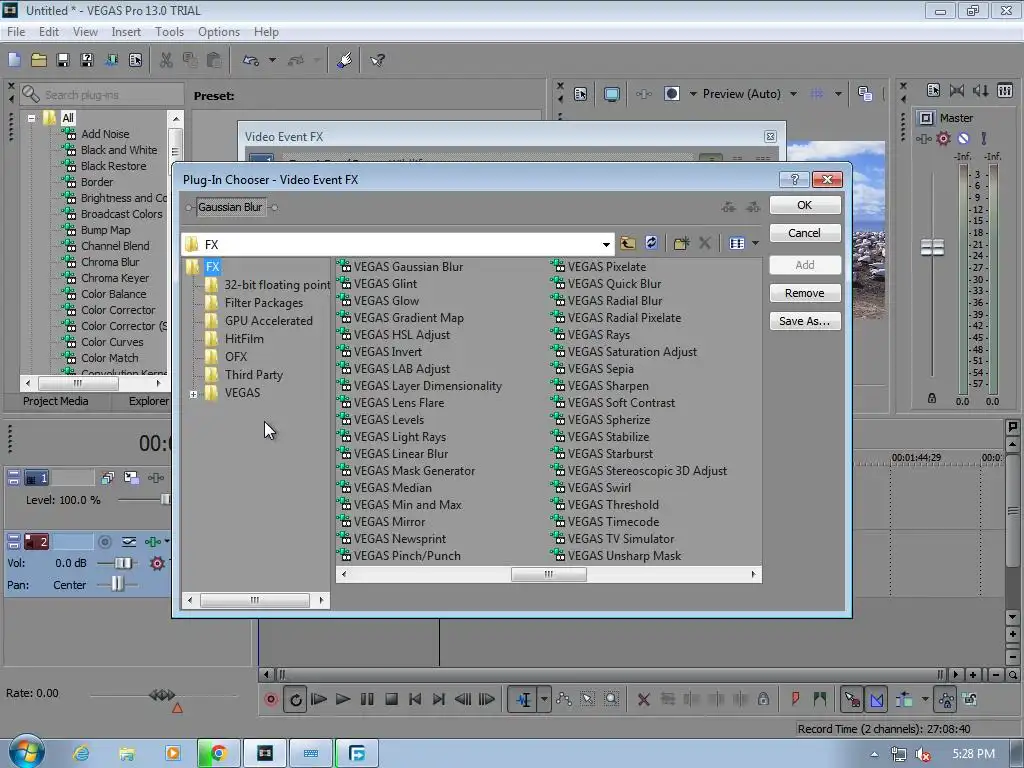
Task: Open the edit tool dropdown arrow in transport
Action: click(x=543, y=699)
